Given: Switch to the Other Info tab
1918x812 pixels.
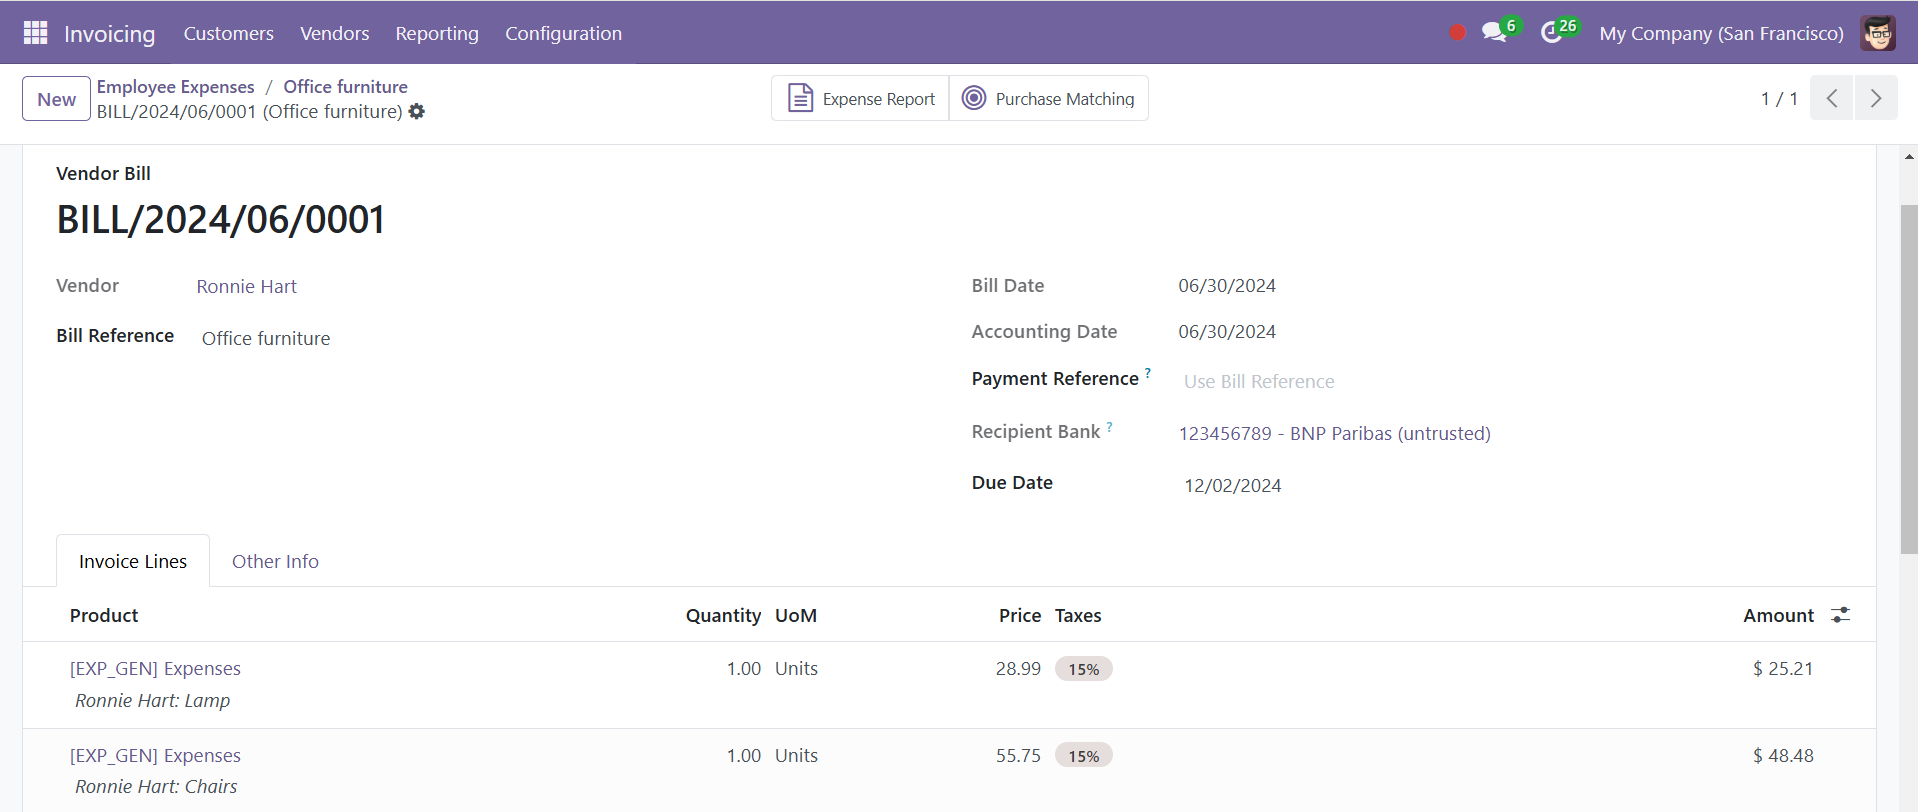Looking at the screenshot, I should pyautogui.click(x=275, y=561).
